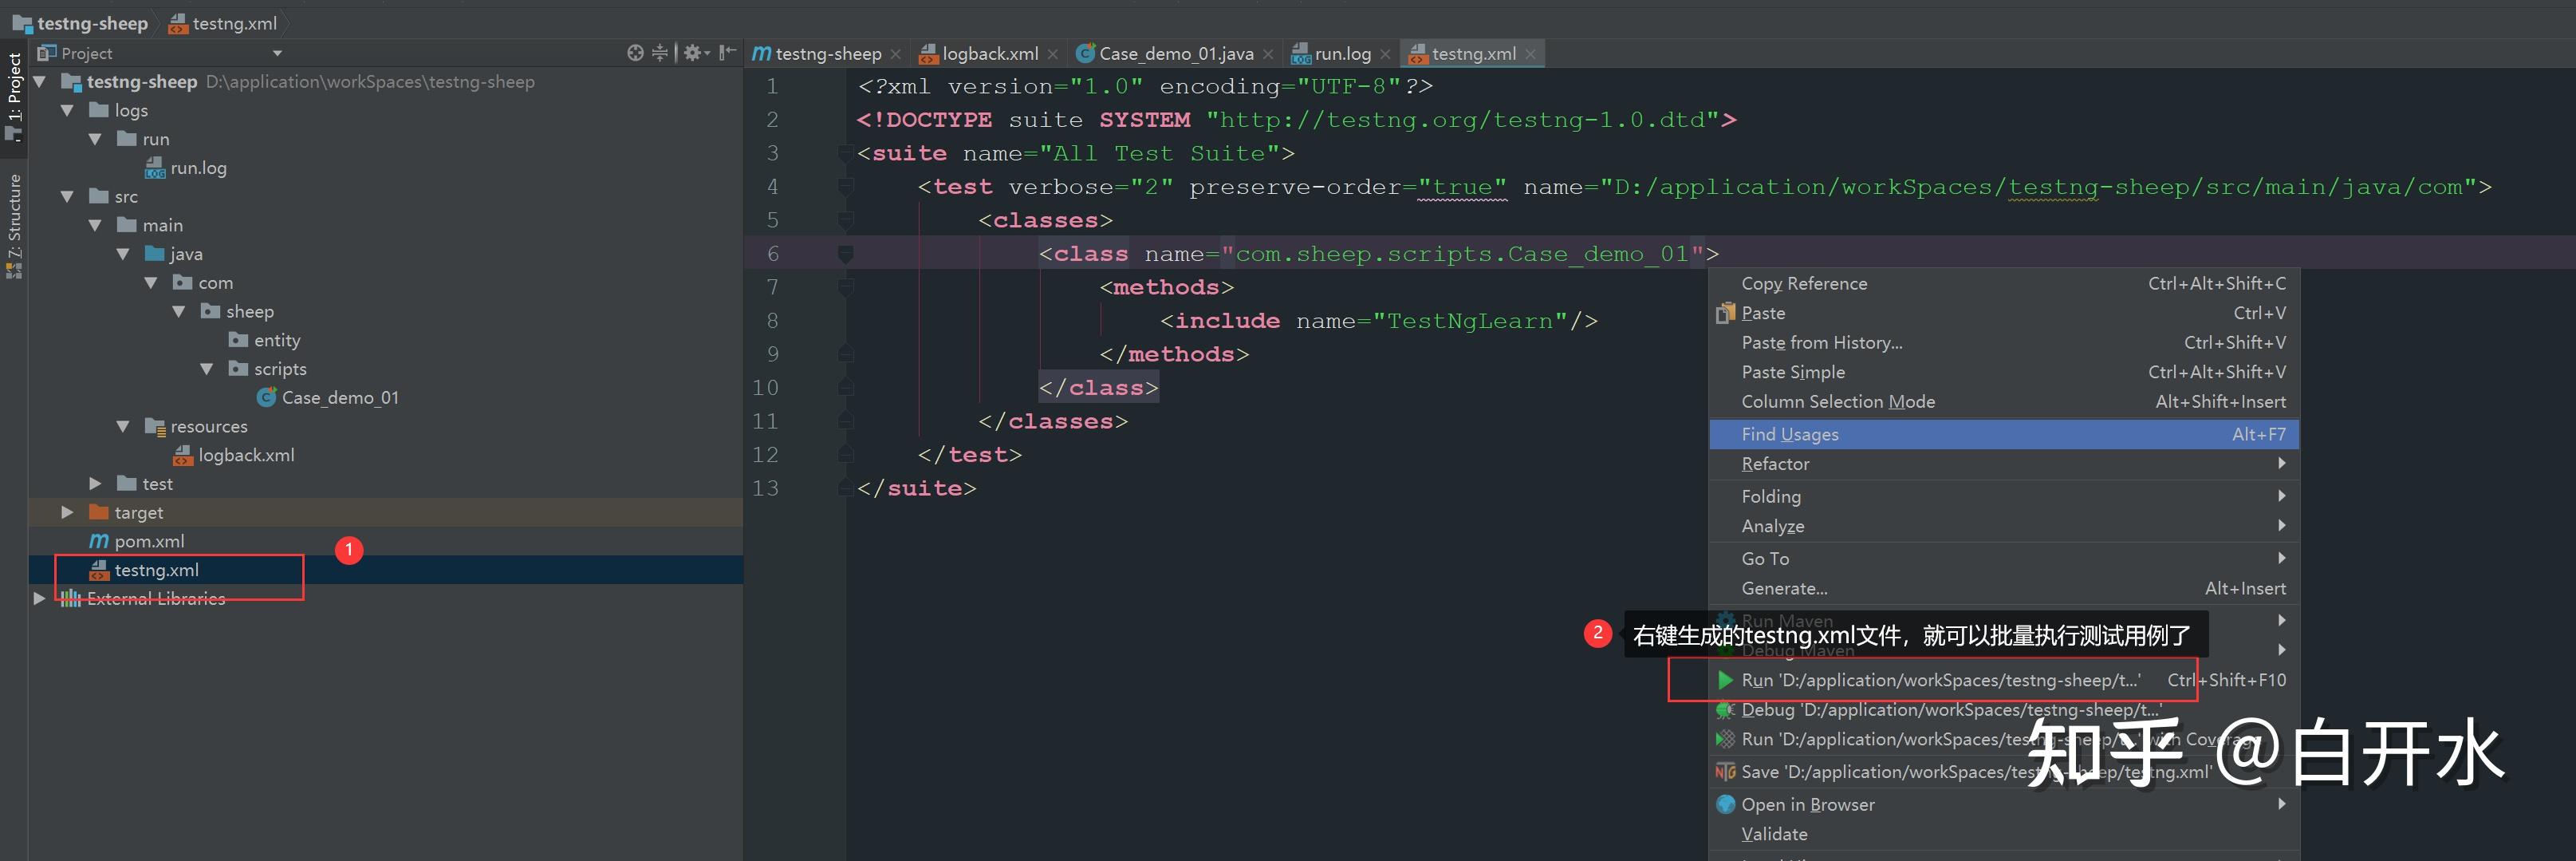
Task: Click the LOG file icon beside run.log
Action: [x=156, y=167]
